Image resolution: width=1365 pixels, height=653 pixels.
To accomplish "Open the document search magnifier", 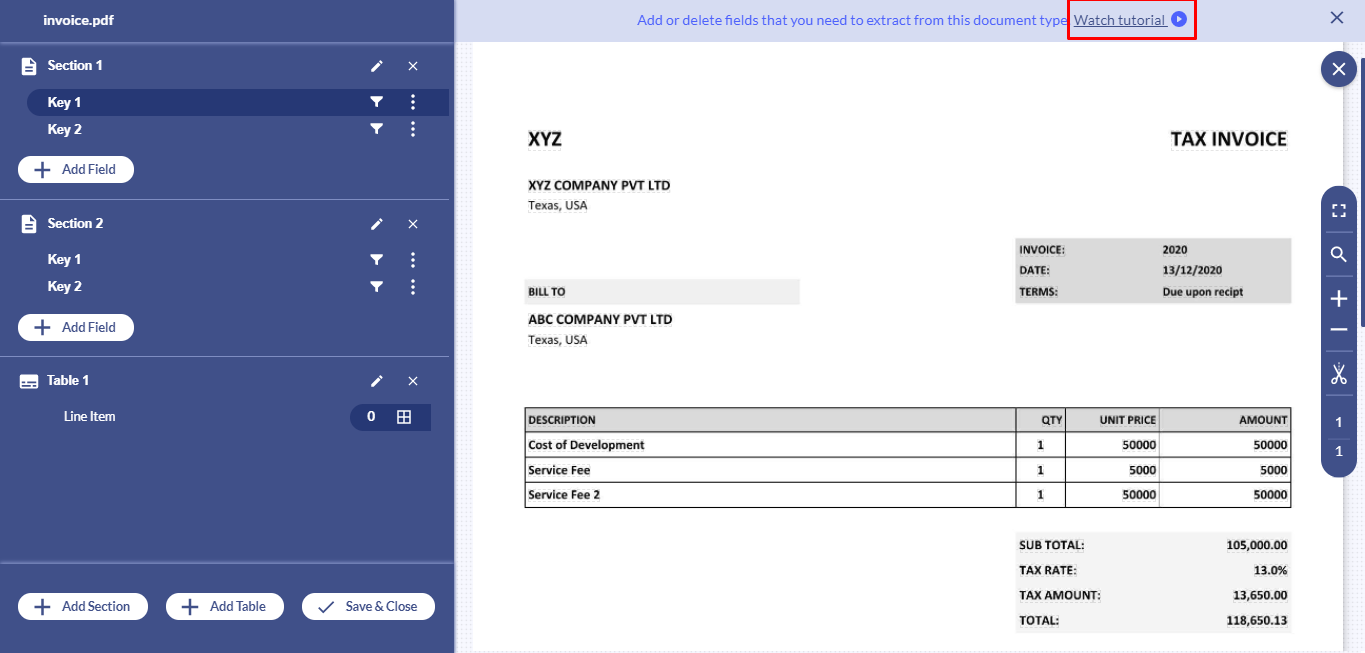I will point(1339,255).
